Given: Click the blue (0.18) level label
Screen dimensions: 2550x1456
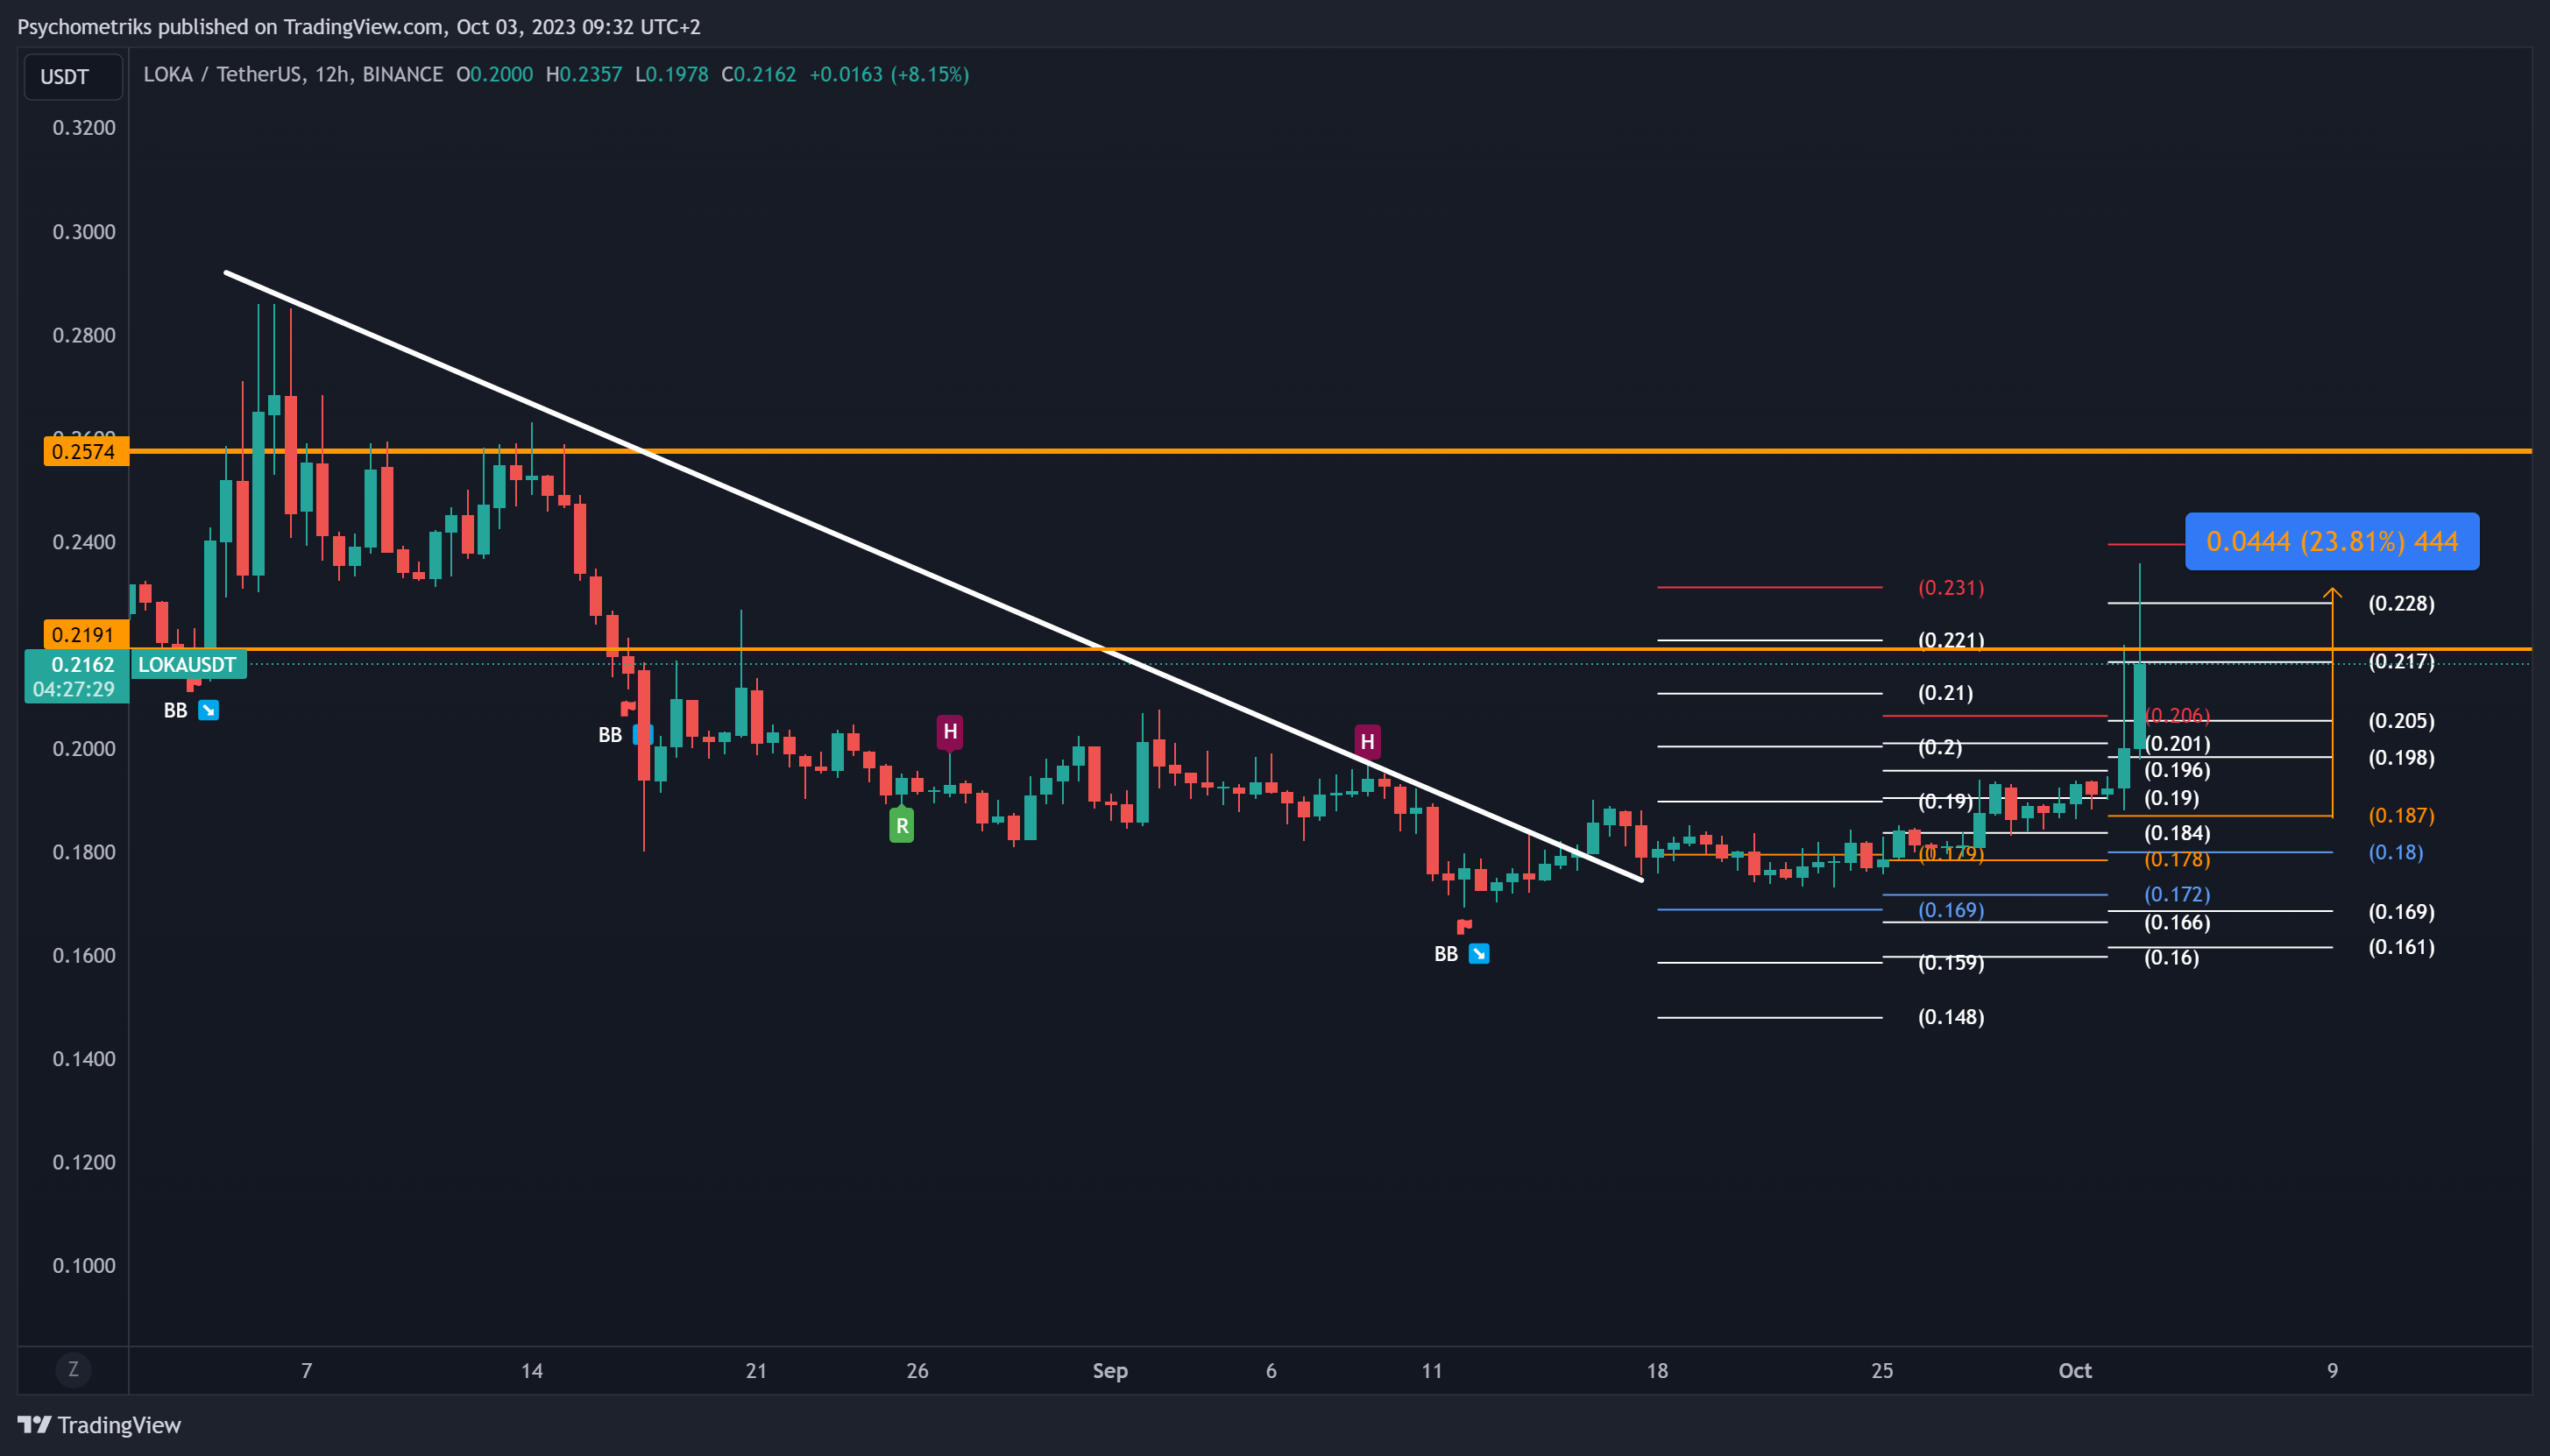Looking at the screenshot, I should (2396, 852).
